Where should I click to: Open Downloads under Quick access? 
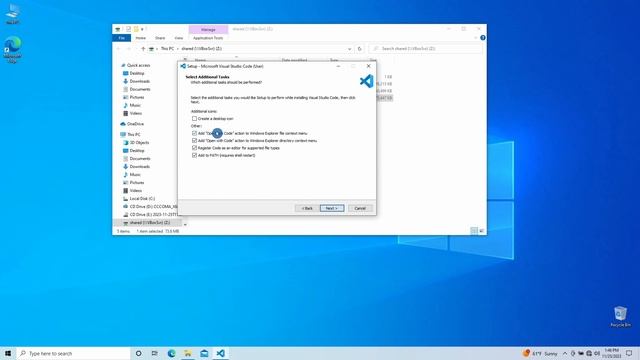click(140, 81)
